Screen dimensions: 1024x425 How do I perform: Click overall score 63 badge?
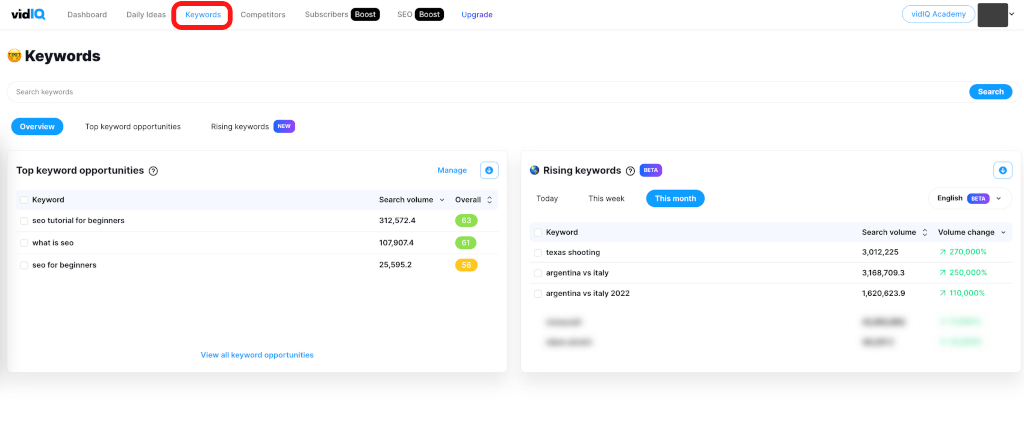466,221
